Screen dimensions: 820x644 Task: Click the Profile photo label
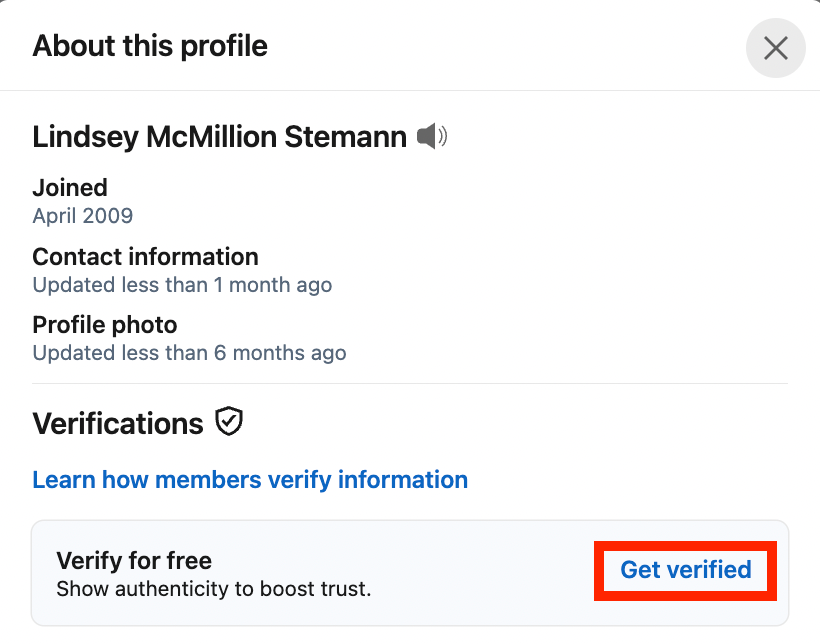(104, 325)
